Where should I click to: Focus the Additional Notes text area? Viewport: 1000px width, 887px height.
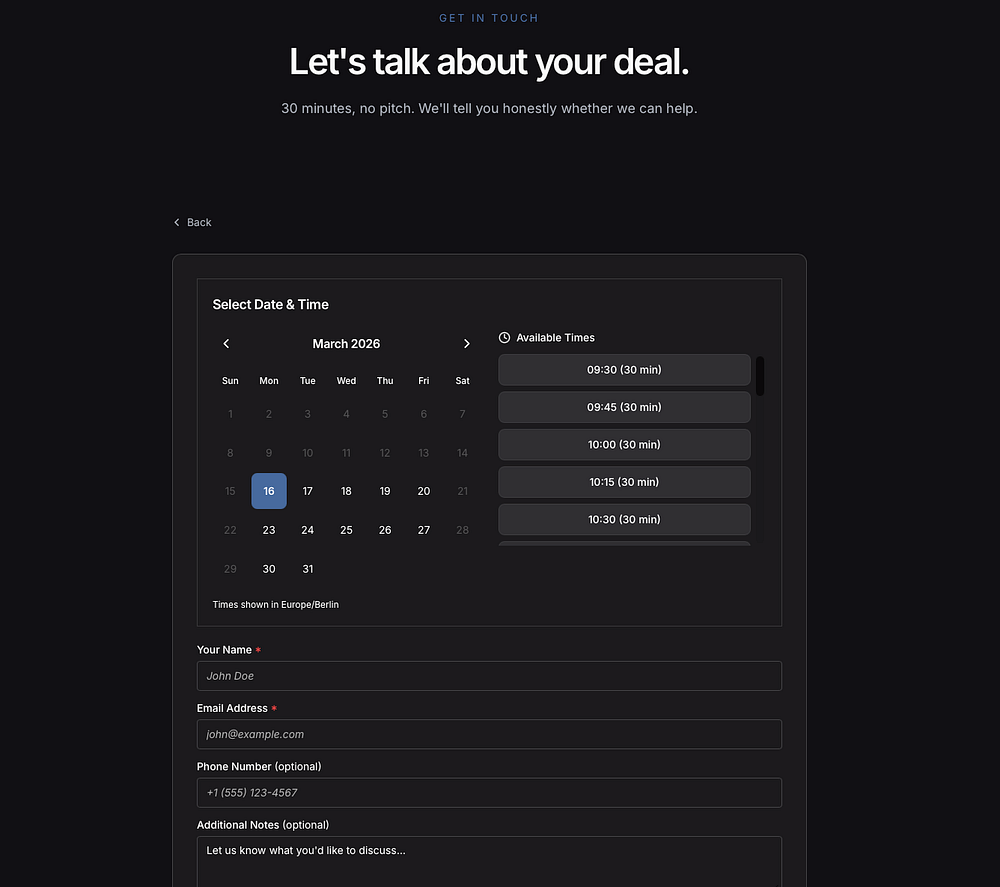[489, 861]
